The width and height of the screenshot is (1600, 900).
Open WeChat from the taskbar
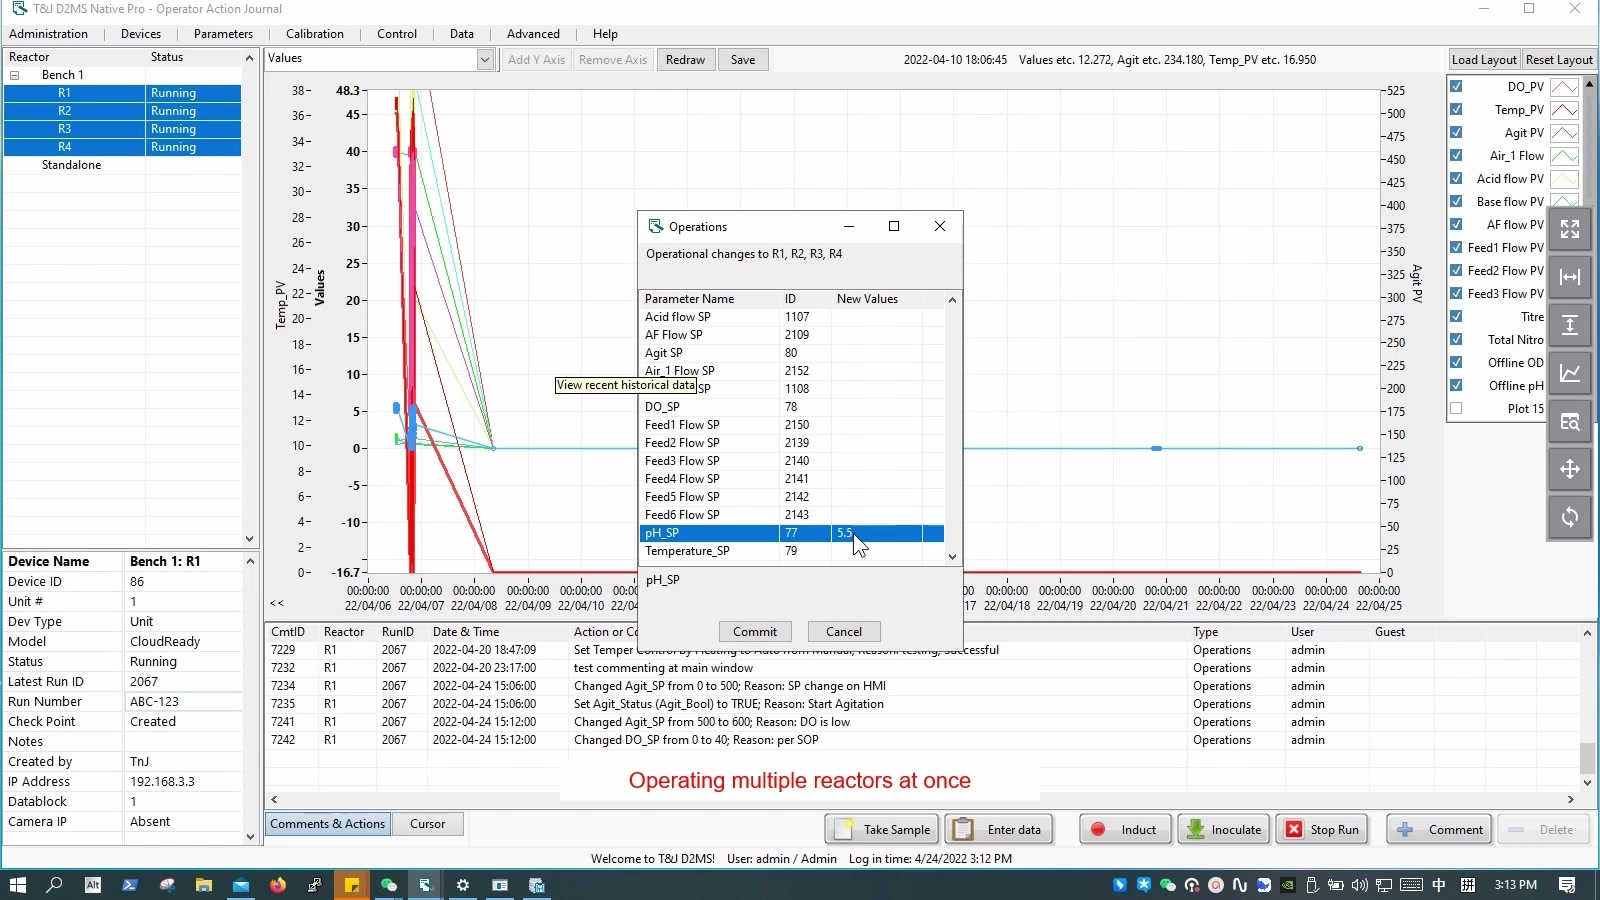[x=389, y=885]
